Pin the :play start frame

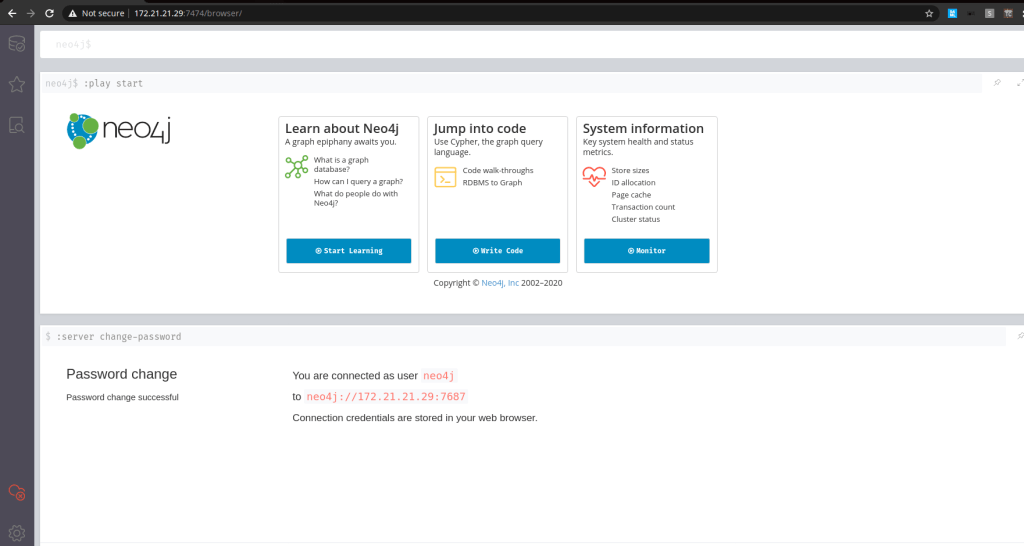[x=997, y=83]
